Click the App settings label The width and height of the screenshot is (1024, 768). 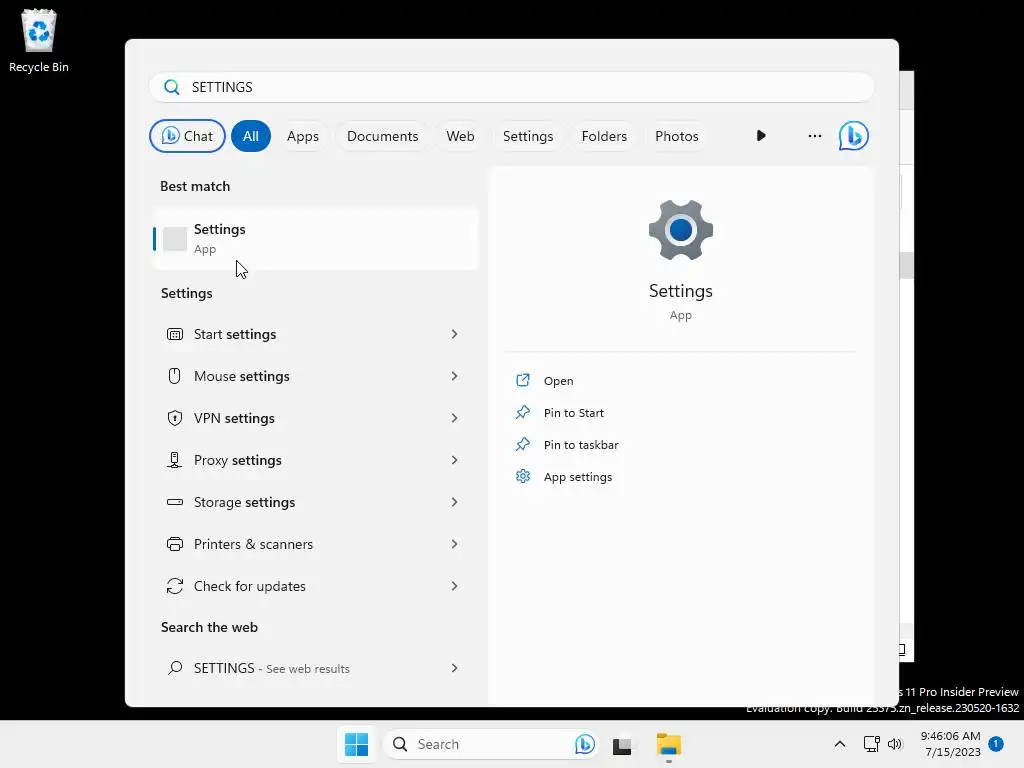click(x=578, y=477)
